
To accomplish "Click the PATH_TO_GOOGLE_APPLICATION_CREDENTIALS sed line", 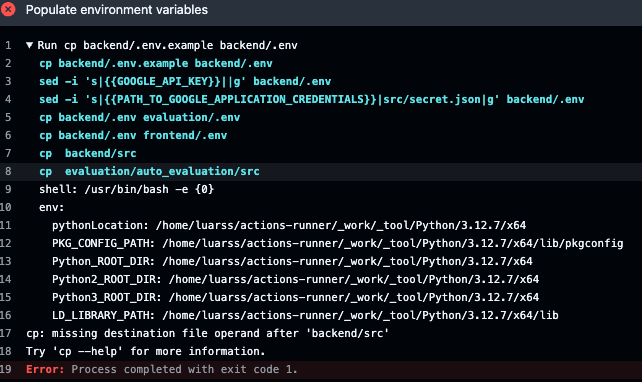I will tap(312, 99).
